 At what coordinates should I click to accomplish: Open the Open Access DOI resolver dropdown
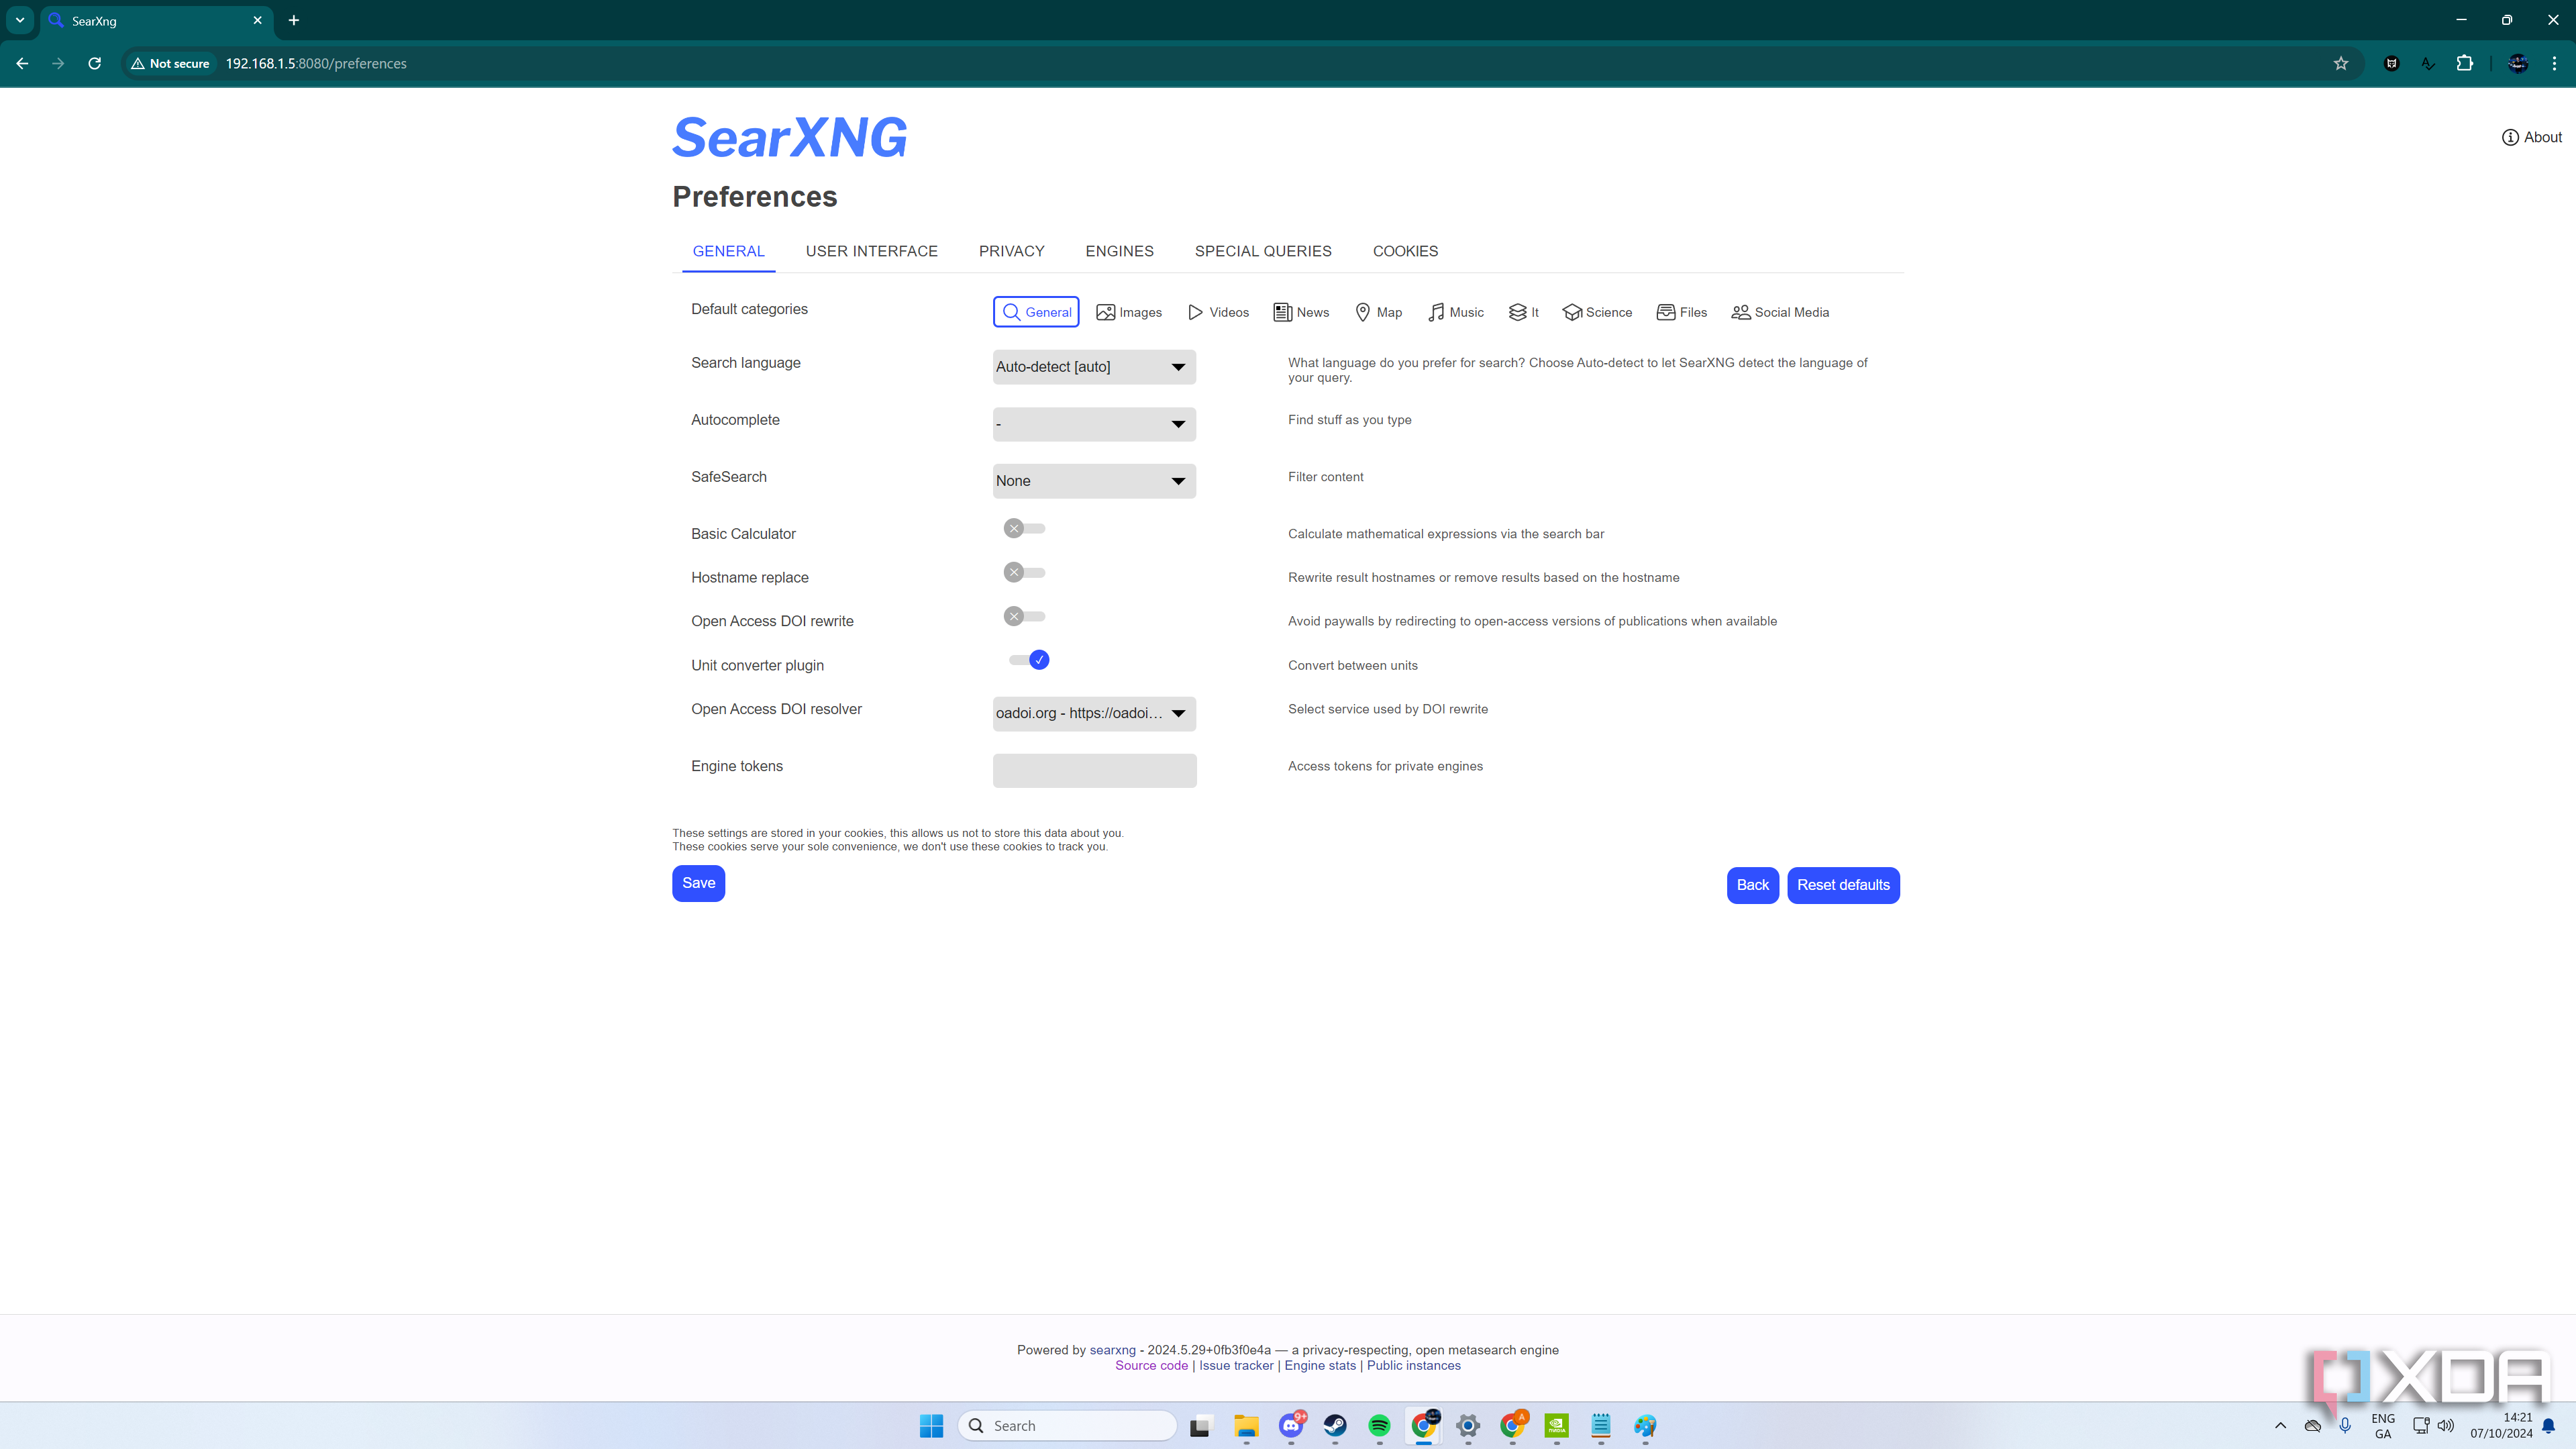(1094, 713)
